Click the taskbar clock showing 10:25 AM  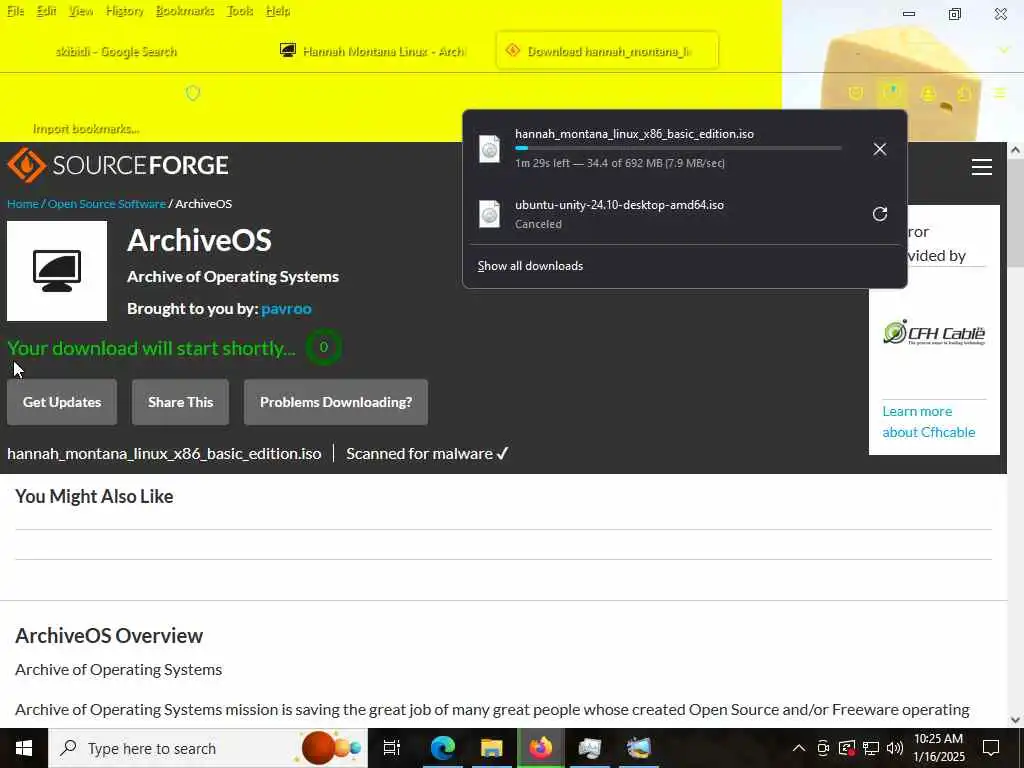pyautogui.click(x=938, y=748)
